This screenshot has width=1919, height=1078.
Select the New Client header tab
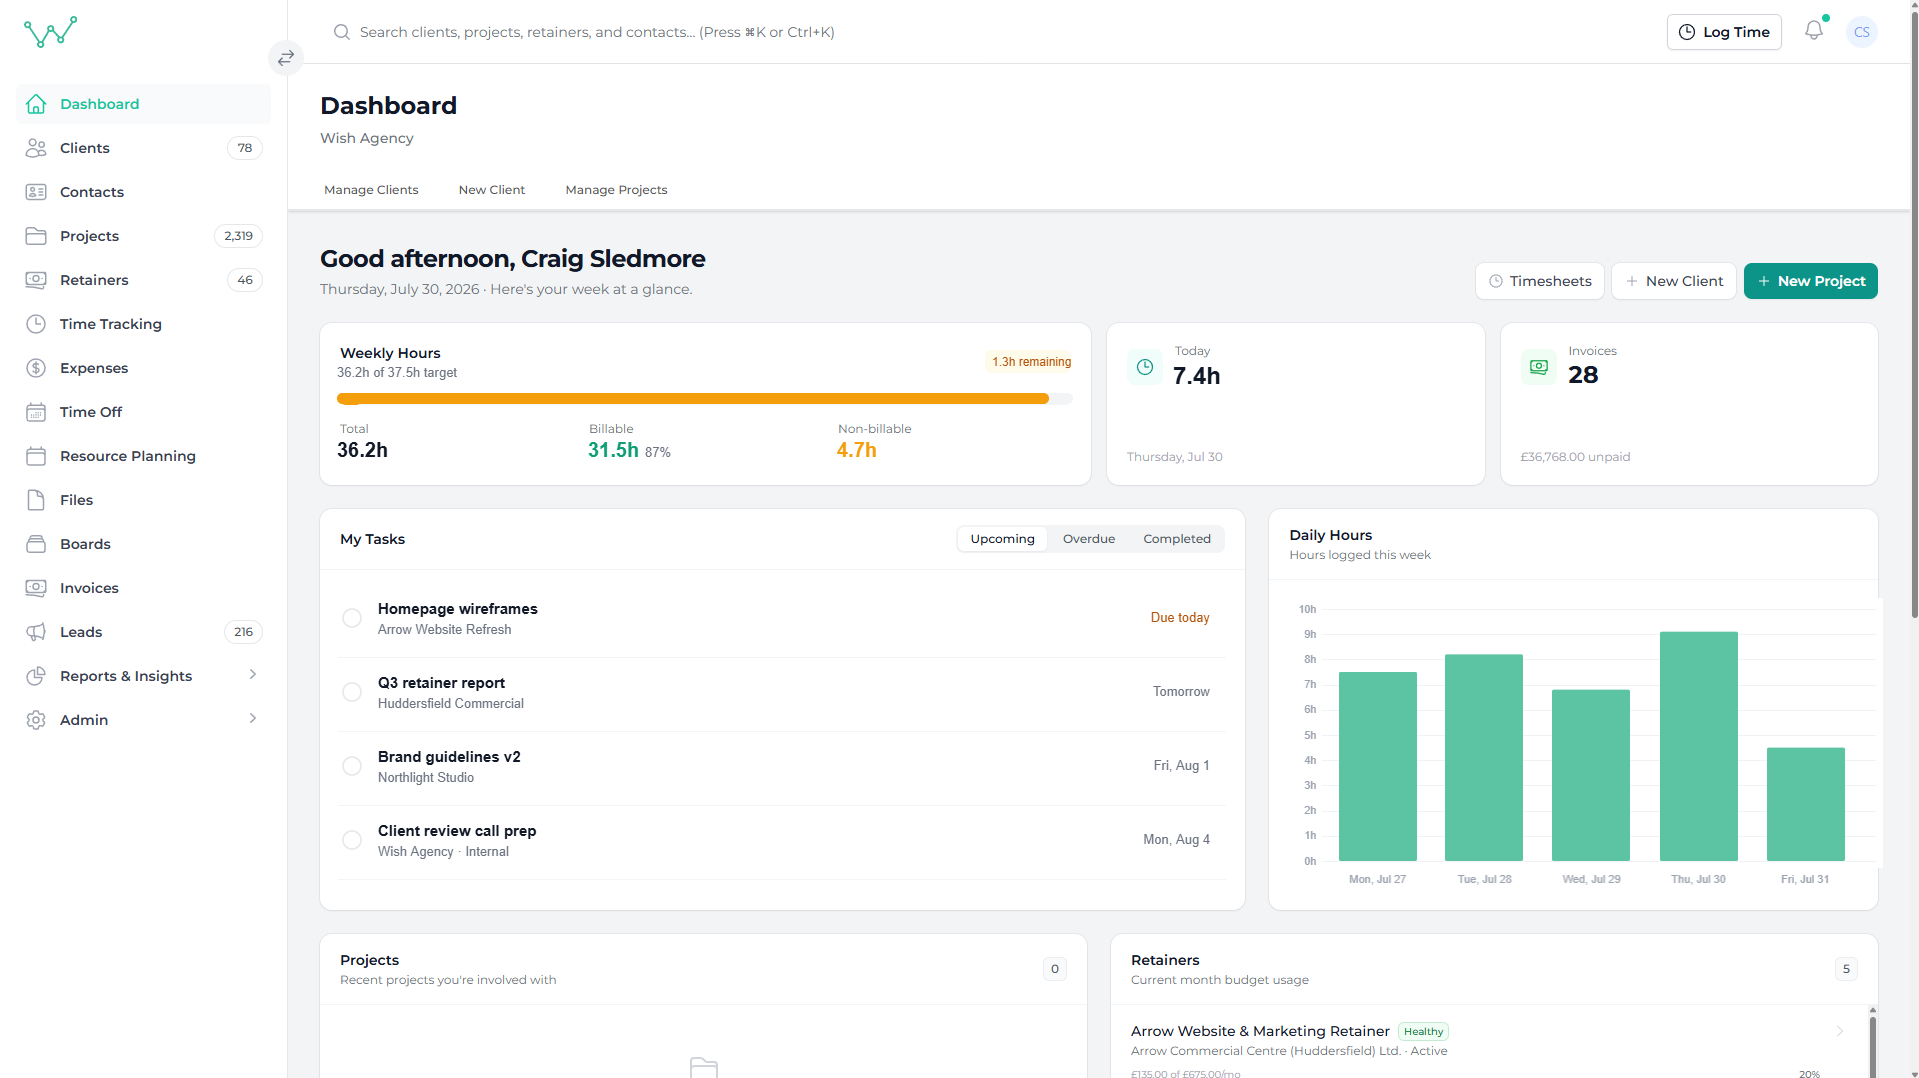(x=492, y=190)
